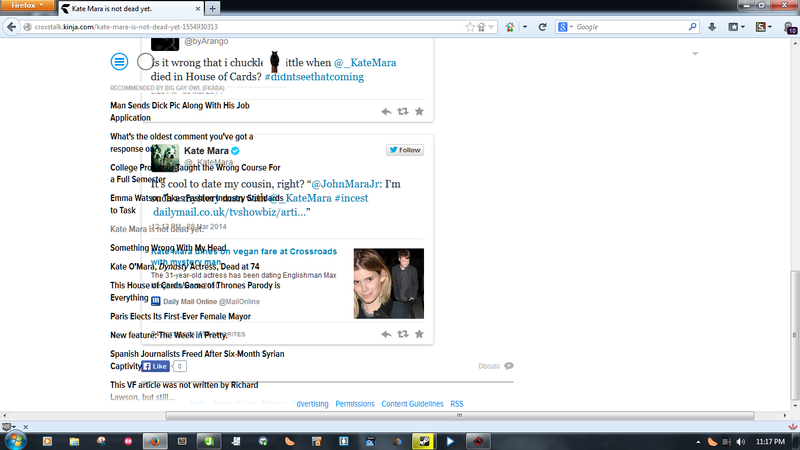Like the post on Facebook
The height and width of the screenshot is (450, 800).
pyautogui.click(x=156, y=366)
